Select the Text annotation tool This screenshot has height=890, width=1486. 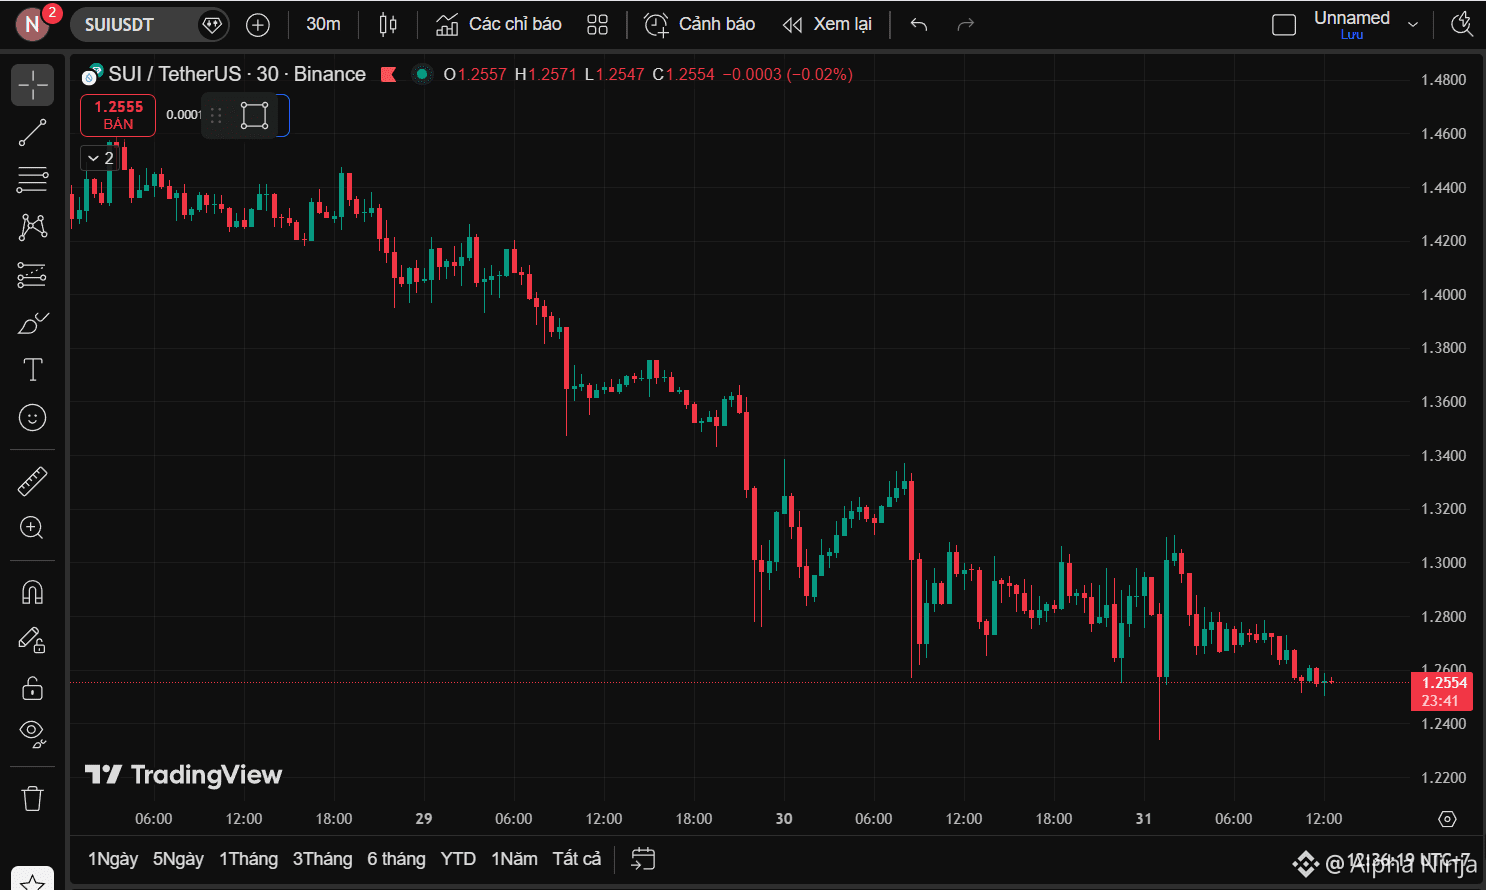pyautogui.click(x=32, y=370)
